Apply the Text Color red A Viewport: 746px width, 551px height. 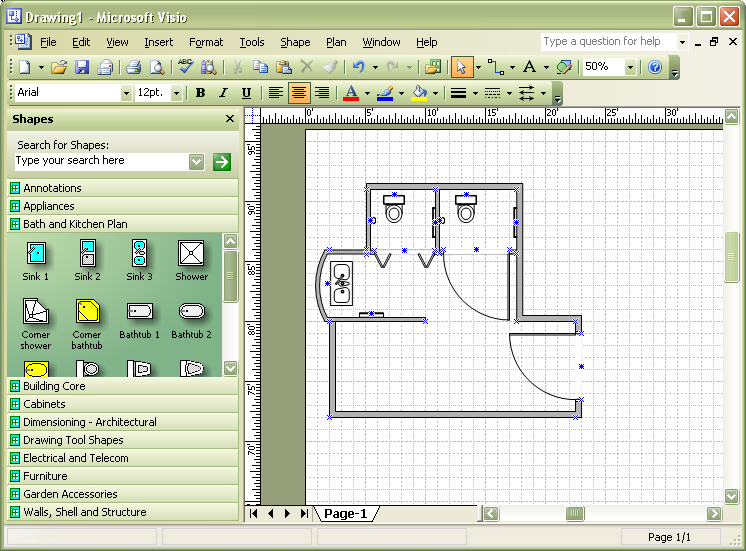[x=351, y=93]
